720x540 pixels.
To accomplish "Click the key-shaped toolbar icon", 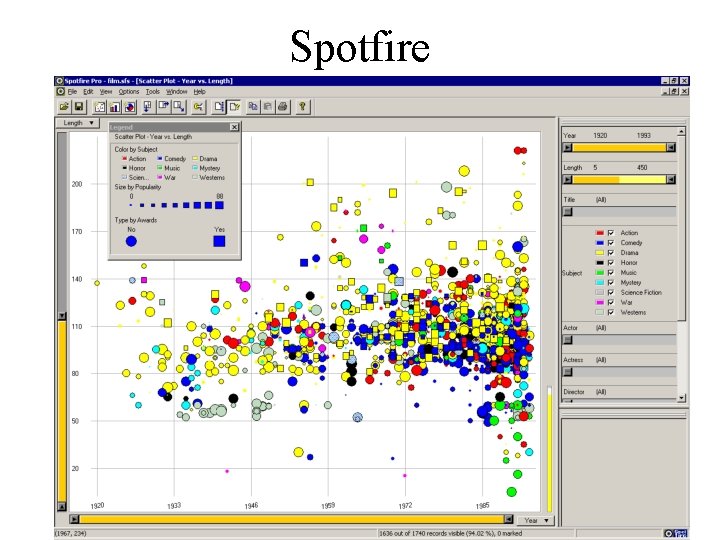I will 198,107.
